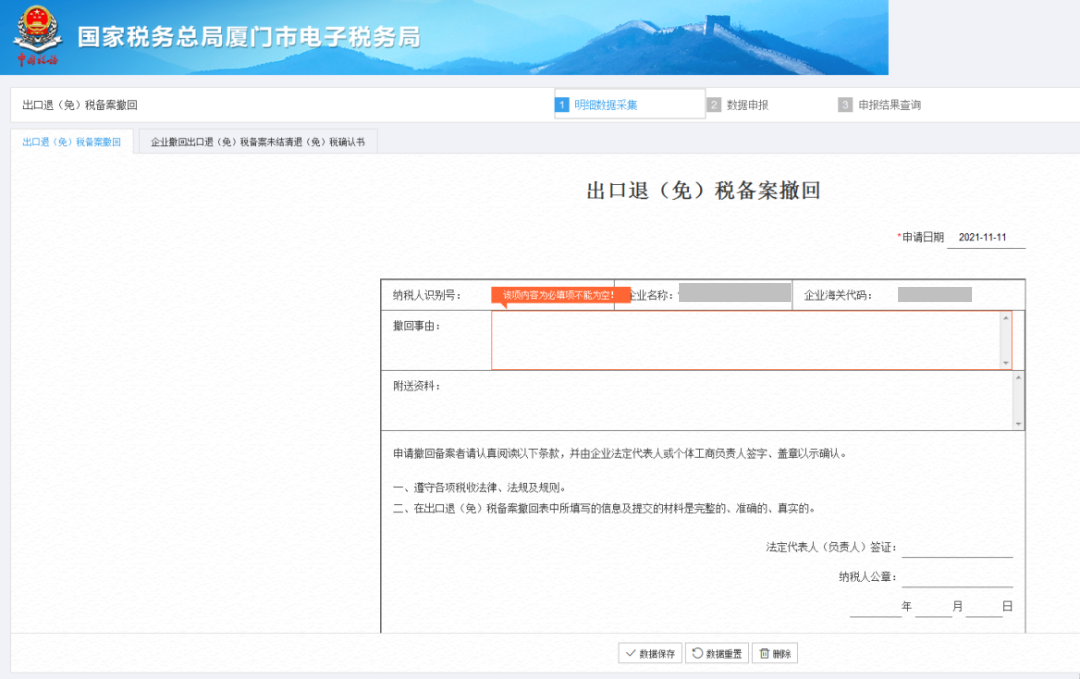Viewport: 1080px width, 679px height.
Task: Open 企业撤回出口退（免）税备案未结清退（免）税确认书 tab
Action: pos(257,142)
